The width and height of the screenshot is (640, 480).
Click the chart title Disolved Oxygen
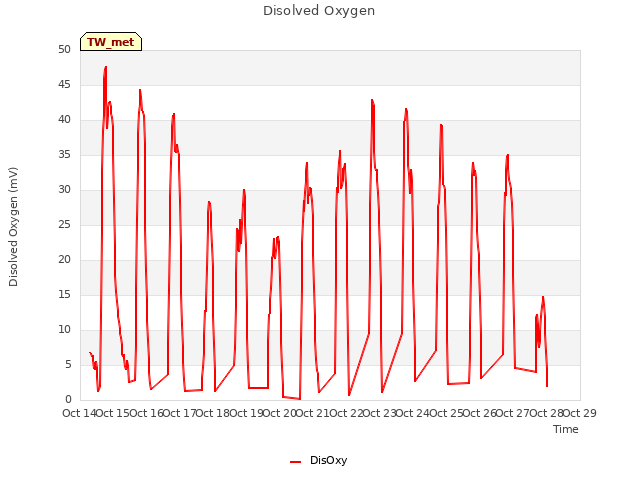point(319,11)
